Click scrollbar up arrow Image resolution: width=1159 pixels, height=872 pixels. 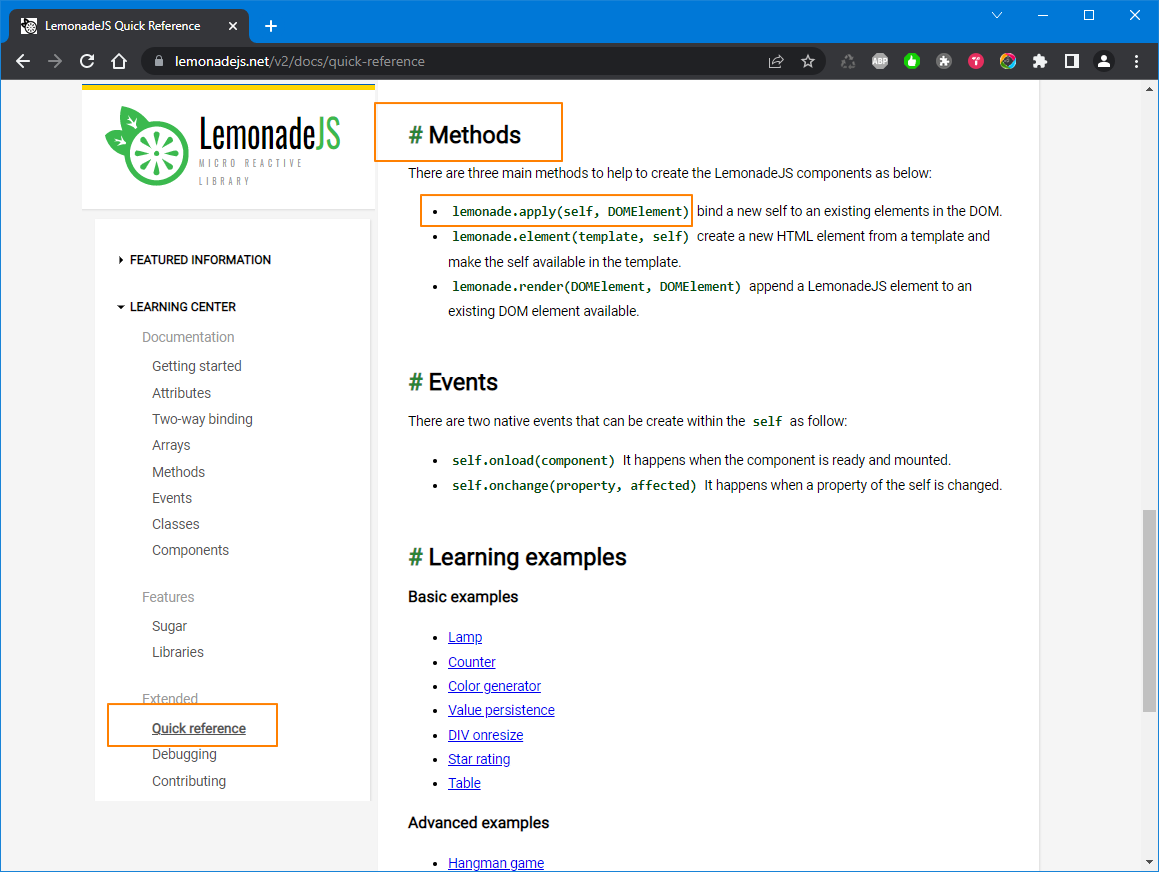pos(1149,89)
